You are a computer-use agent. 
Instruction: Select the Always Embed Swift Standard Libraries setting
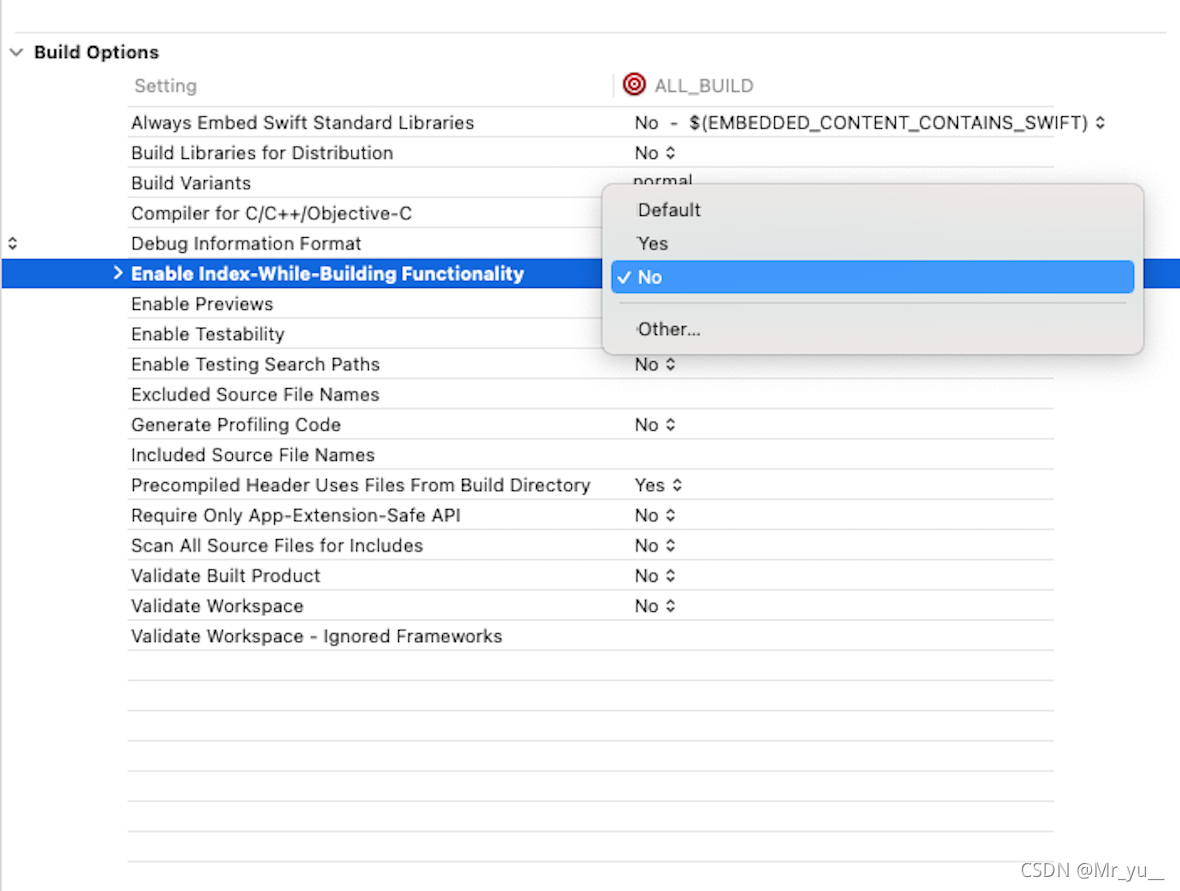click(303, 123)
